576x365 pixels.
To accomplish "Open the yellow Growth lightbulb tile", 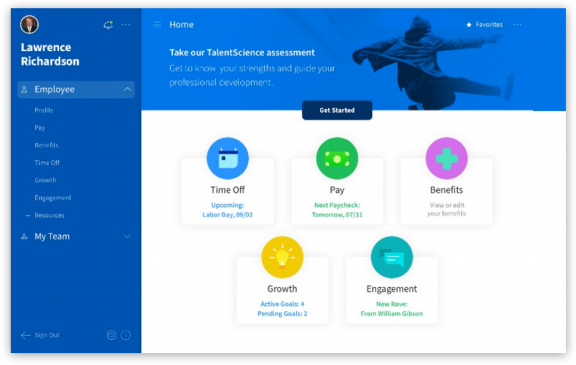I will point(282,257).
